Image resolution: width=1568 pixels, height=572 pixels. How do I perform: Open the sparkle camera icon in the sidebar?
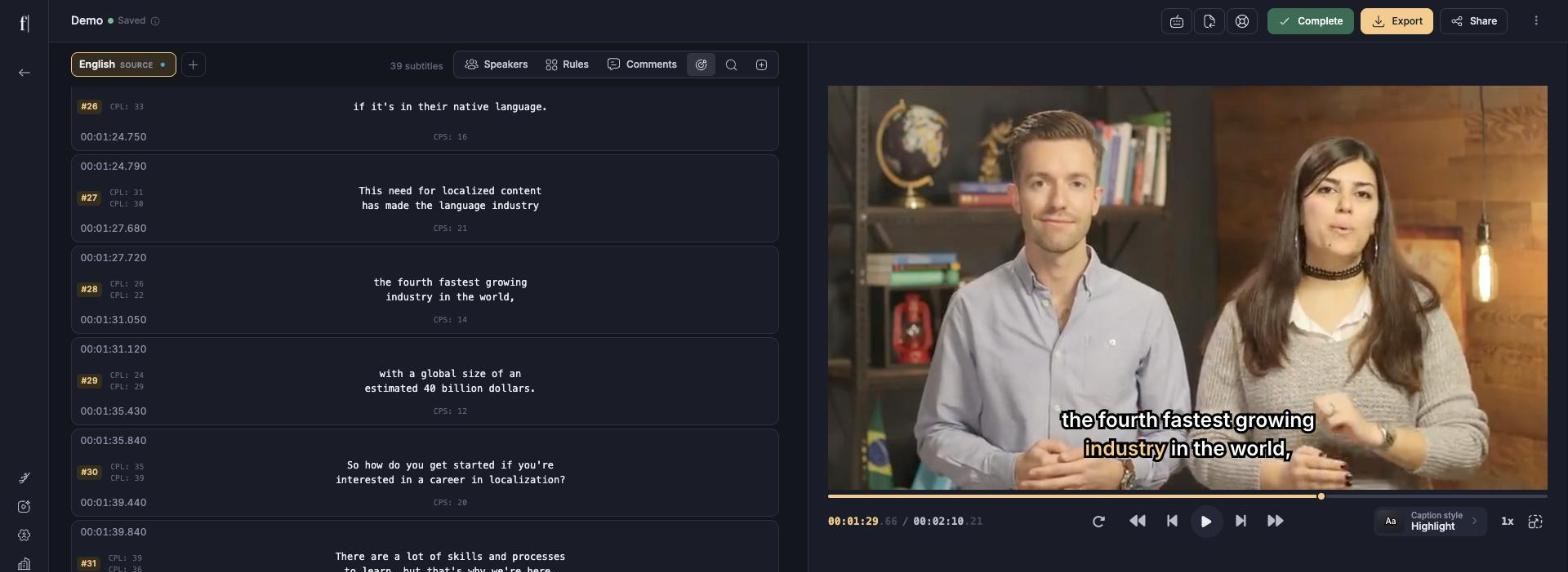(24, 507)
